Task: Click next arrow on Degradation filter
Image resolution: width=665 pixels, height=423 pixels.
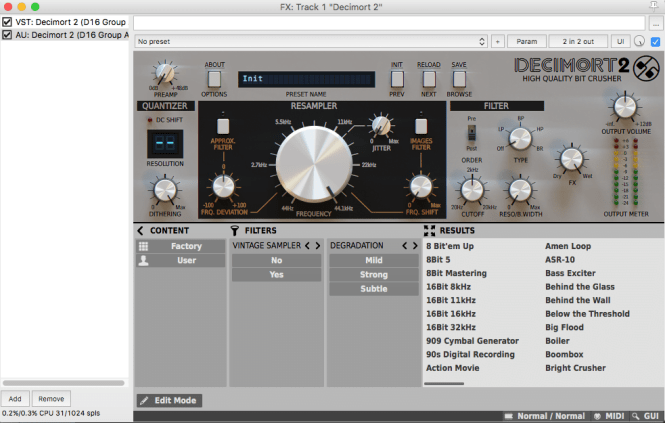Action: point(415,246)
